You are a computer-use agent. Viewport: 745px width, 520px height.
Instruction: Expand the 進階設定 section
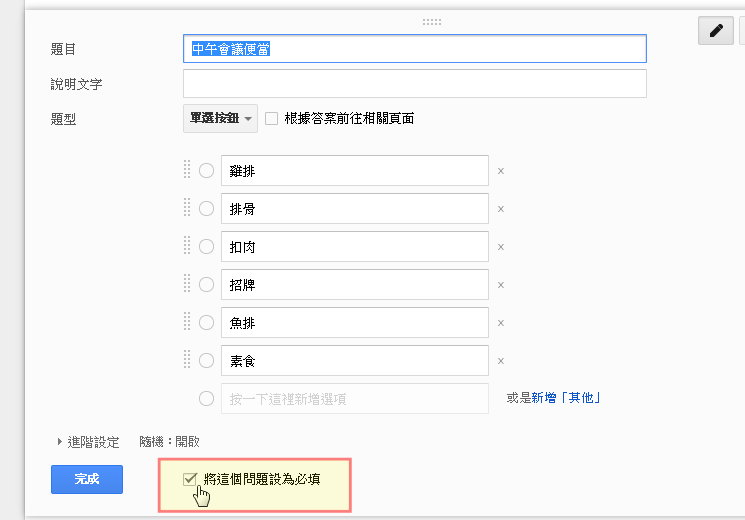pyautogui.click(x=88, y=442)
